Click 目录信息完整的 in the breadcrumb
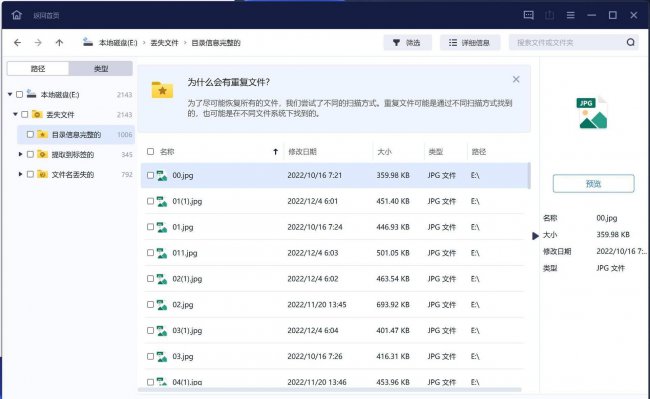The height and width of the screenshot is (399, 650). (x=216, y=43)
